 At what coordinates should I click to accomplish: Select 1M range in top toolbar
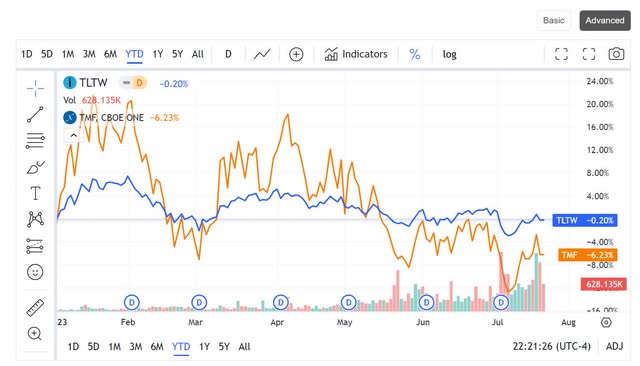pos(68,54)
